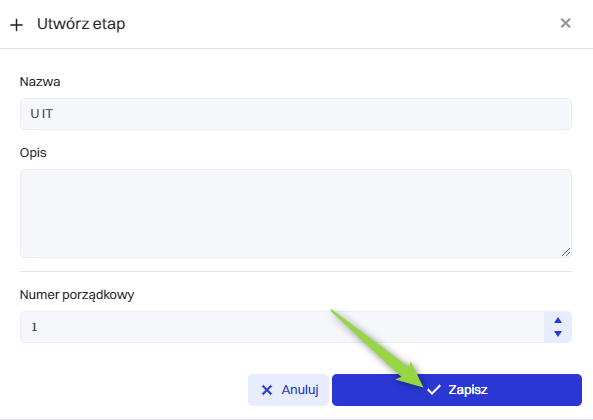Close the Utwórz etap dialog with X

point(565,23)
